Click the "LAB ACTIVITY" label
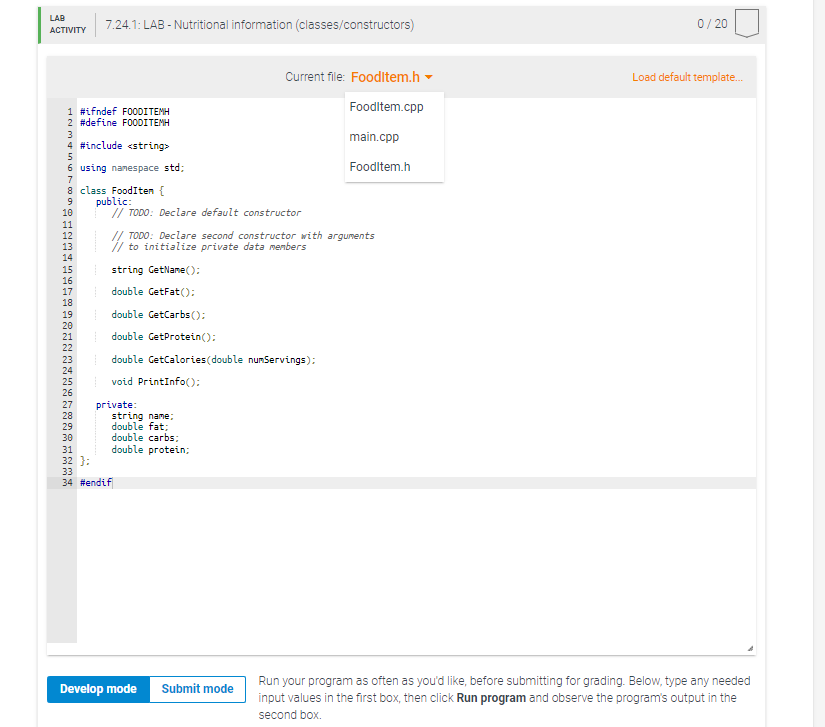This screenshot has width=825, height=727. pyautogui.click(x=68, y=24)
